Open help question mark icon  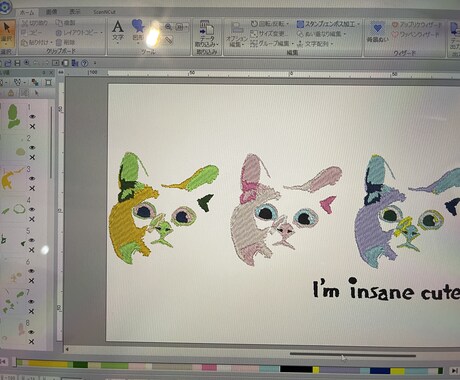[85, 63]
